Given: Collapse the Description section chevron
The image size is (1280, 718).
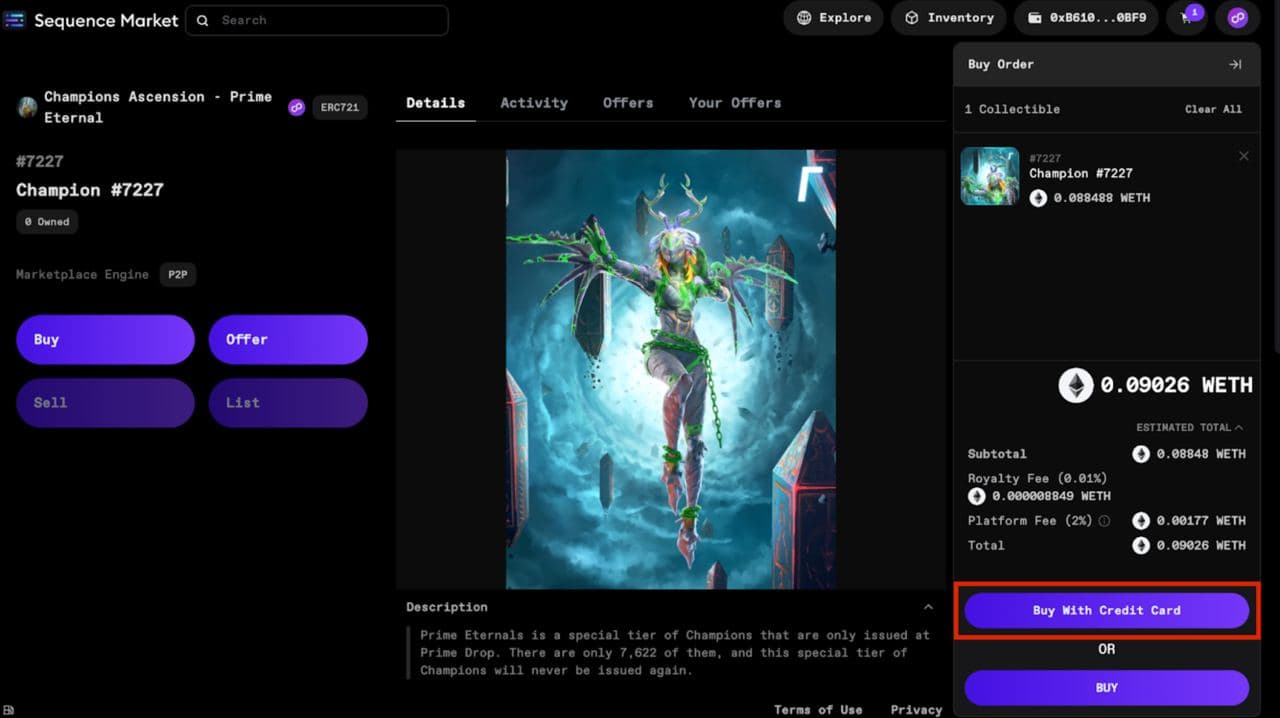Looking at the screenshot, I should 928,604.
